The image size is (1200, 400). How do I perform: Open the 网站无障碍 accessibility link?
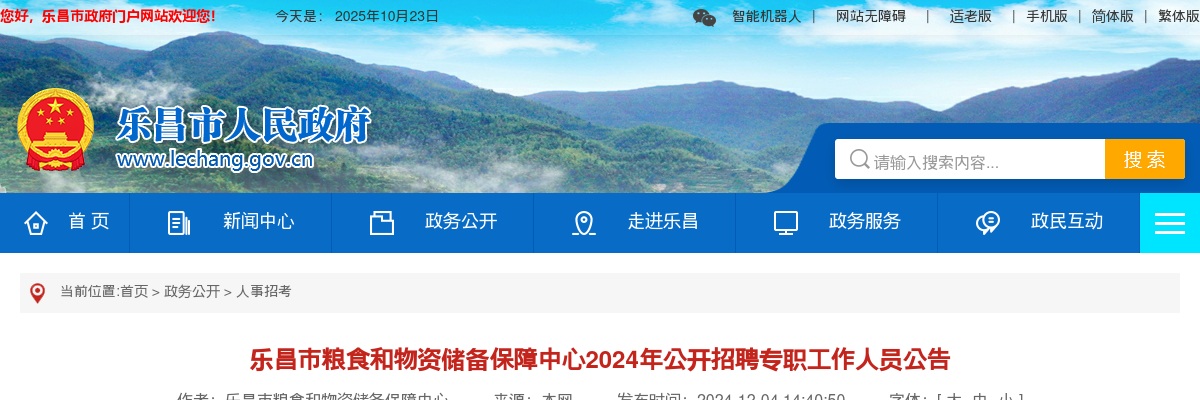pos(871,16)
